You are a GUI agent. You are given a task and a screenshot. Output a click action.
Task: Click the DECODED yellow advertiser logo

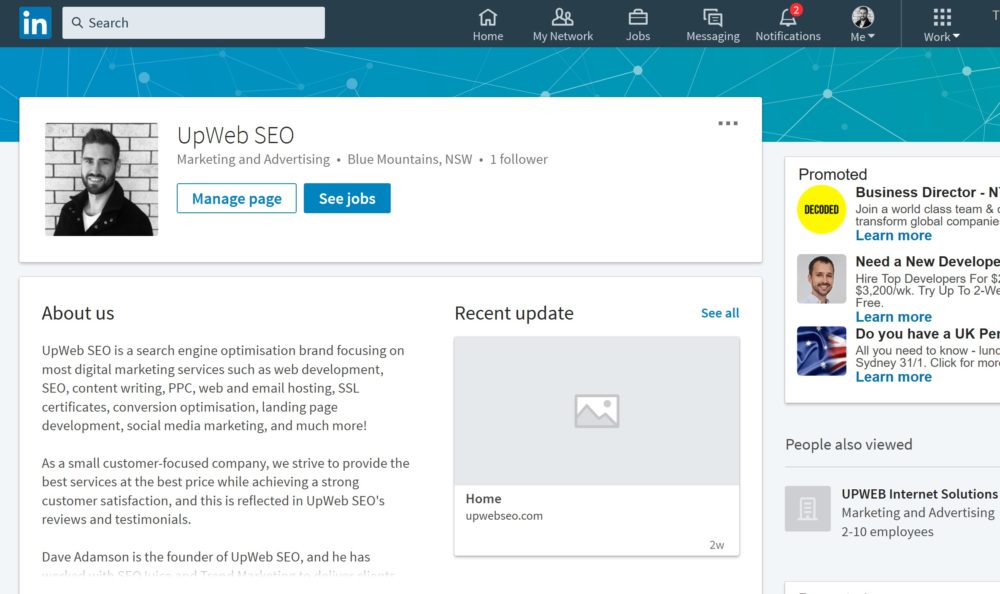pos(821,209)
